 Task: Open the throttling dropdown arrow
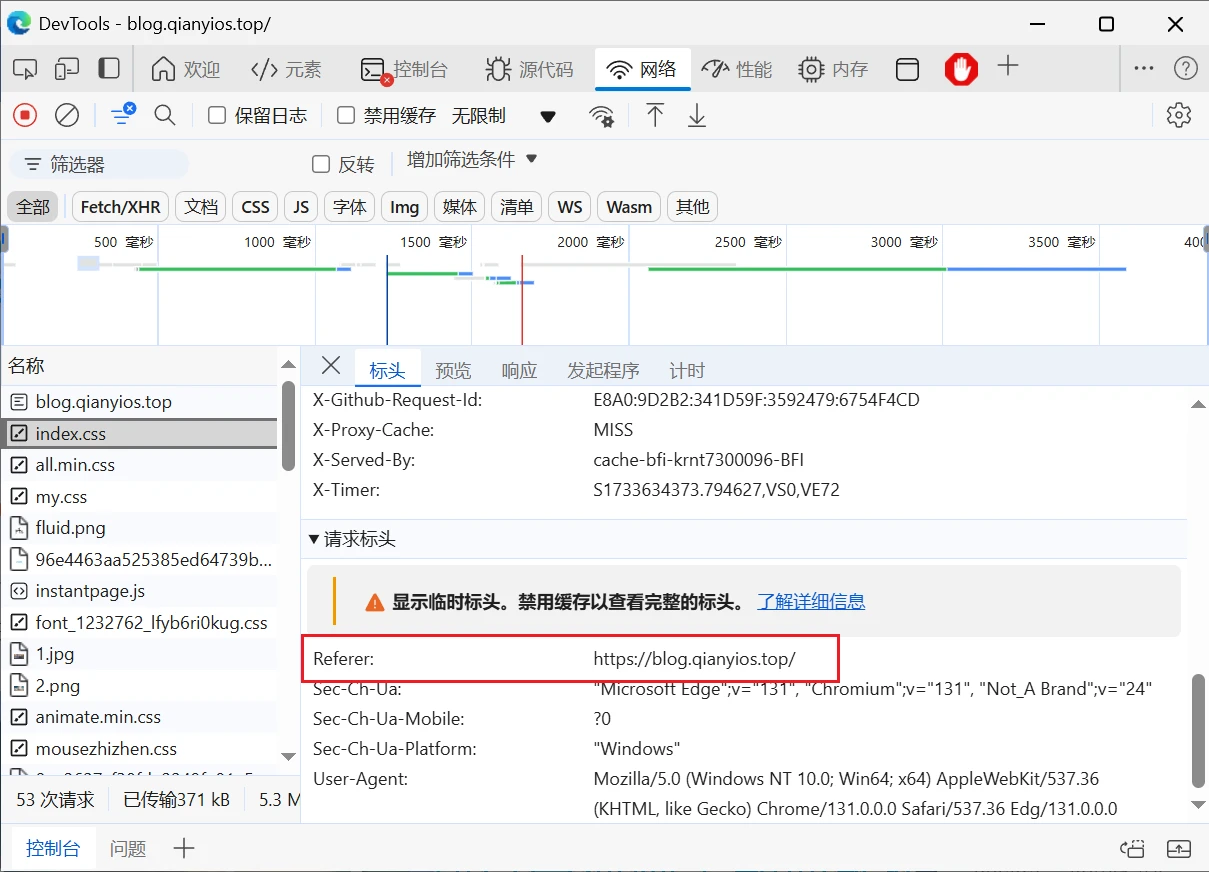tap(547, 117)
